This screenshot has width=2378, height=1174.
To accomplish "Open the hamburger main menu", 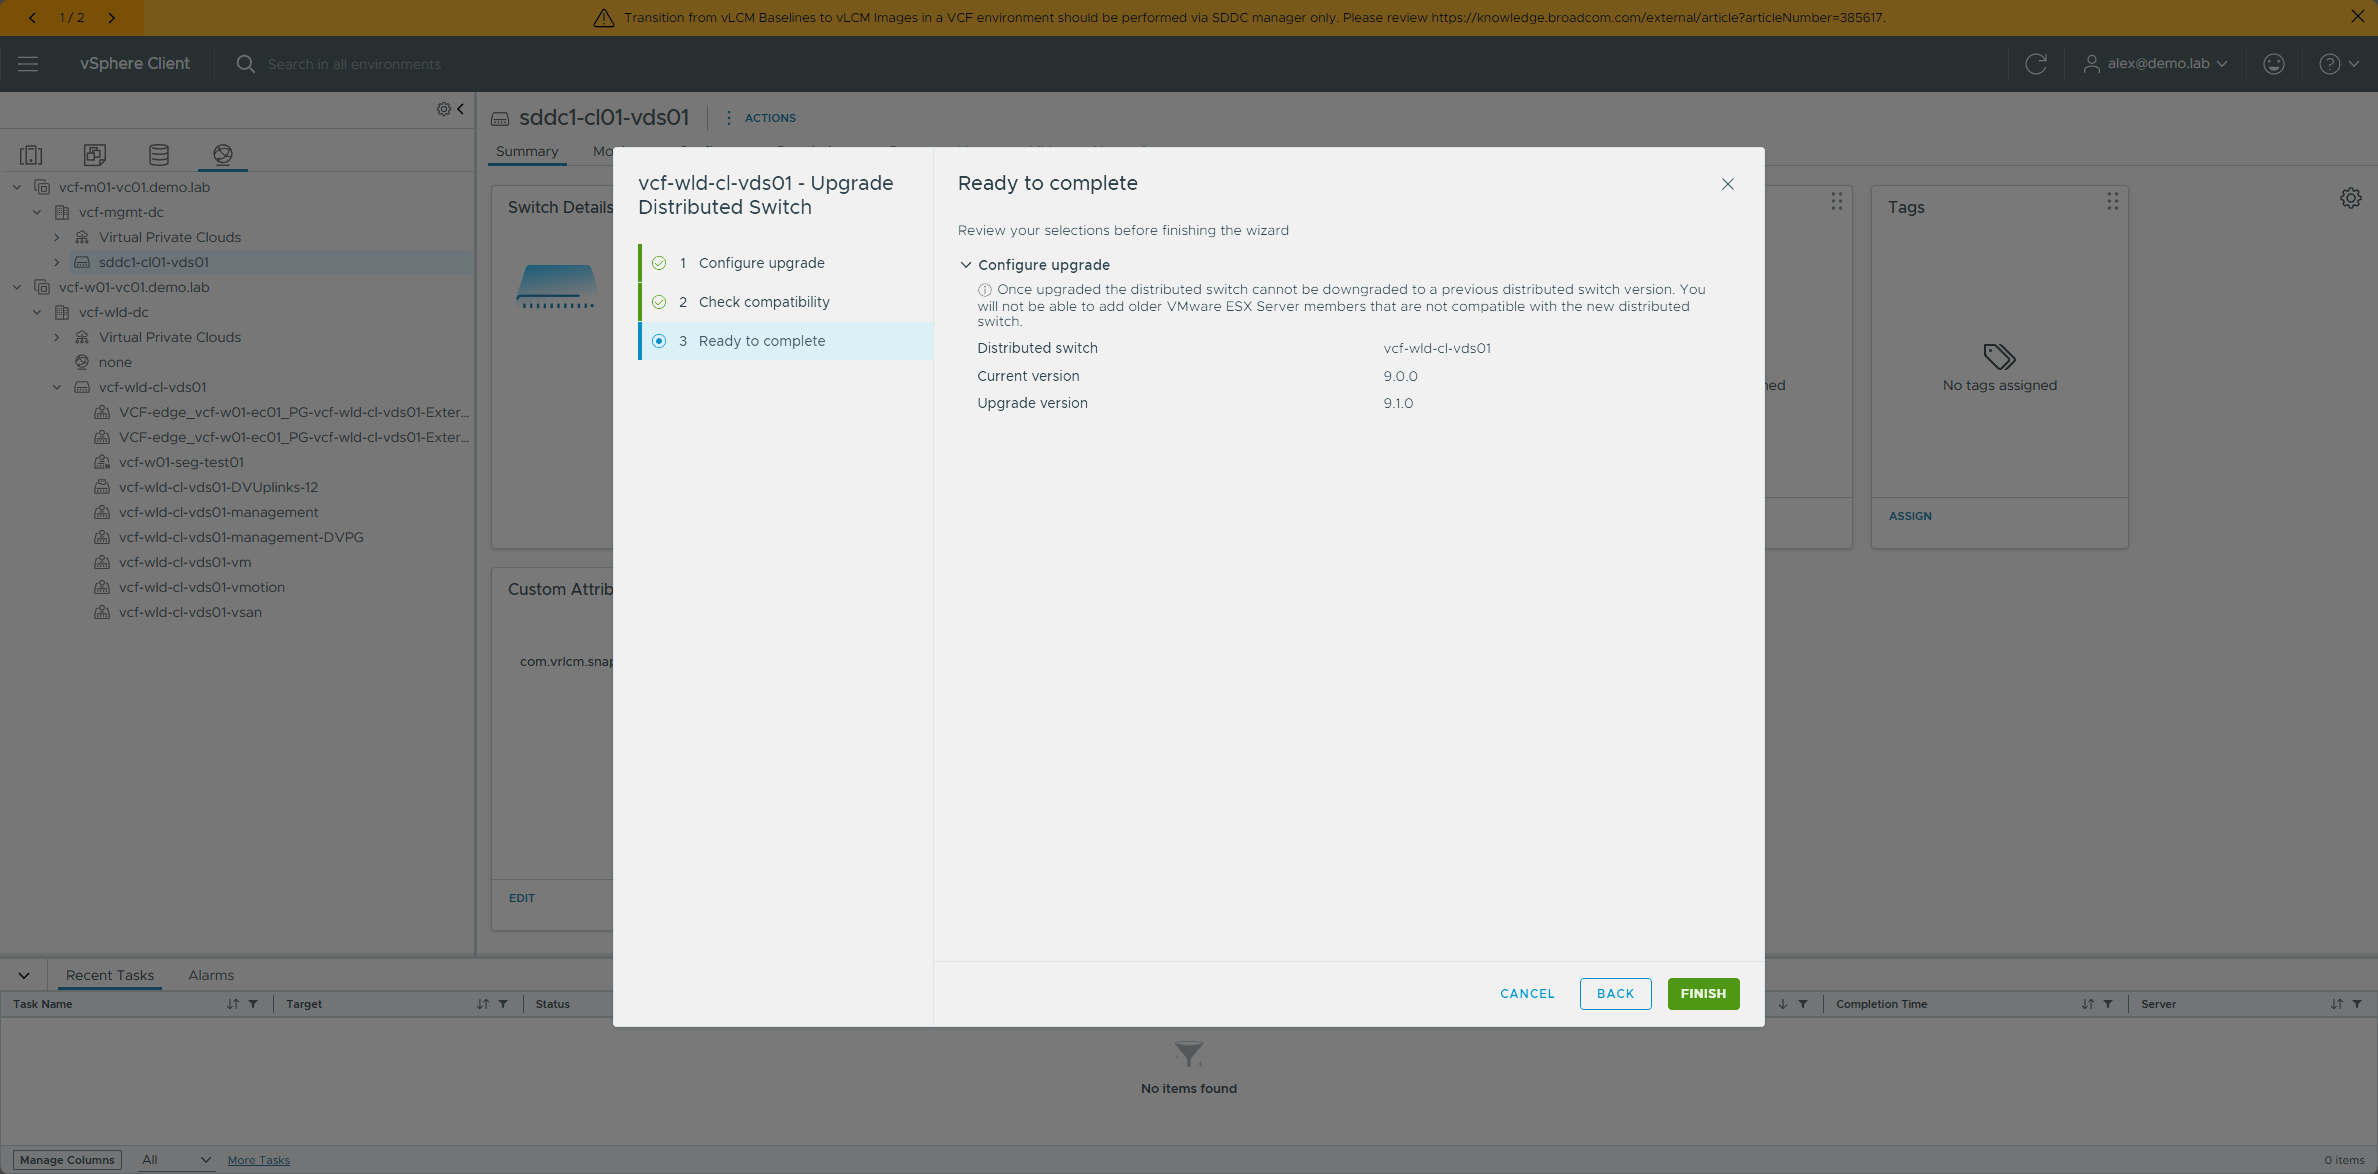I will (28, 64).
